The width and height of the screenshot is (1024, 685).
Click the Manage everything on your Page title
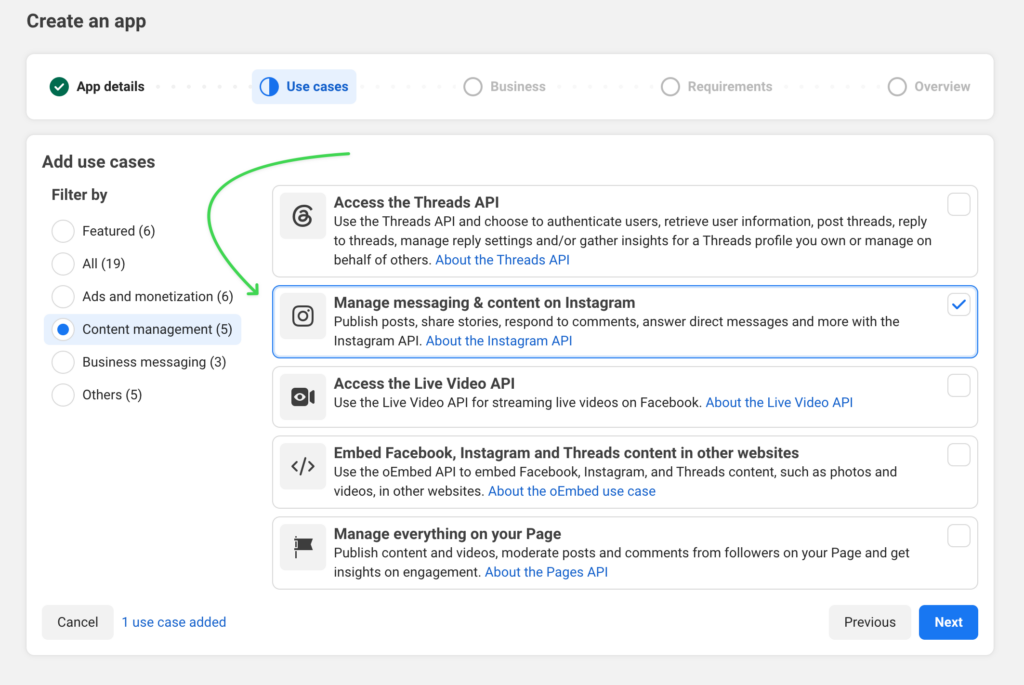click(447, 534)
